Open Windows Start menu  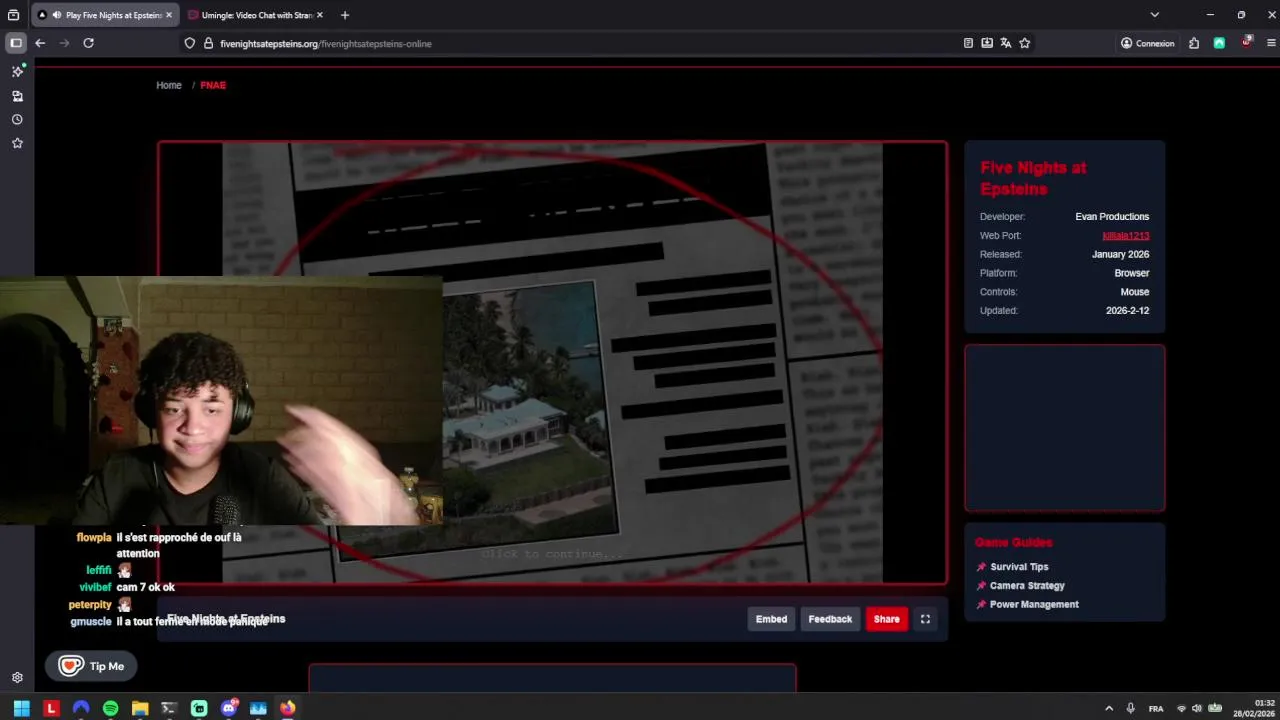[x=21, y=708]
